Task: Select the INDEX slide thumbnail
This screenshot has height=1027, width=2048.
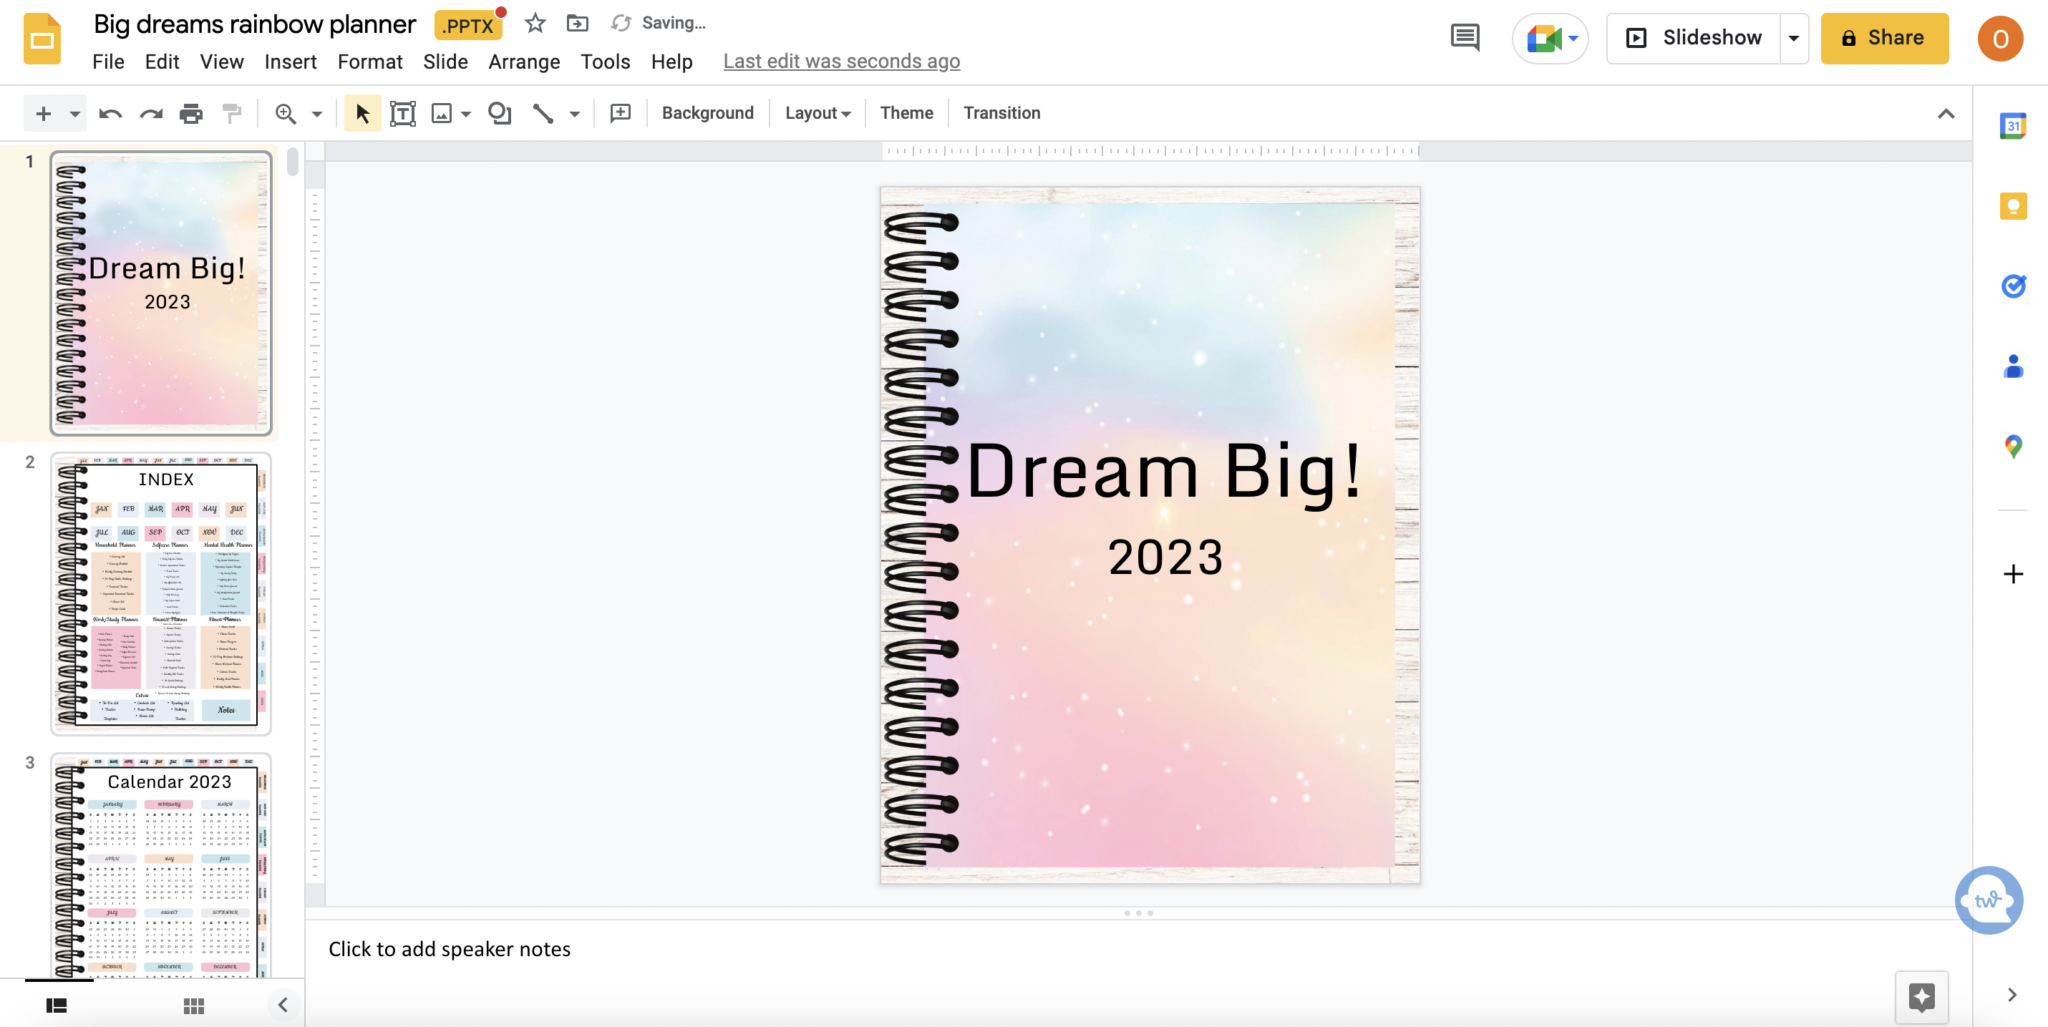Action: click(160, 594)
